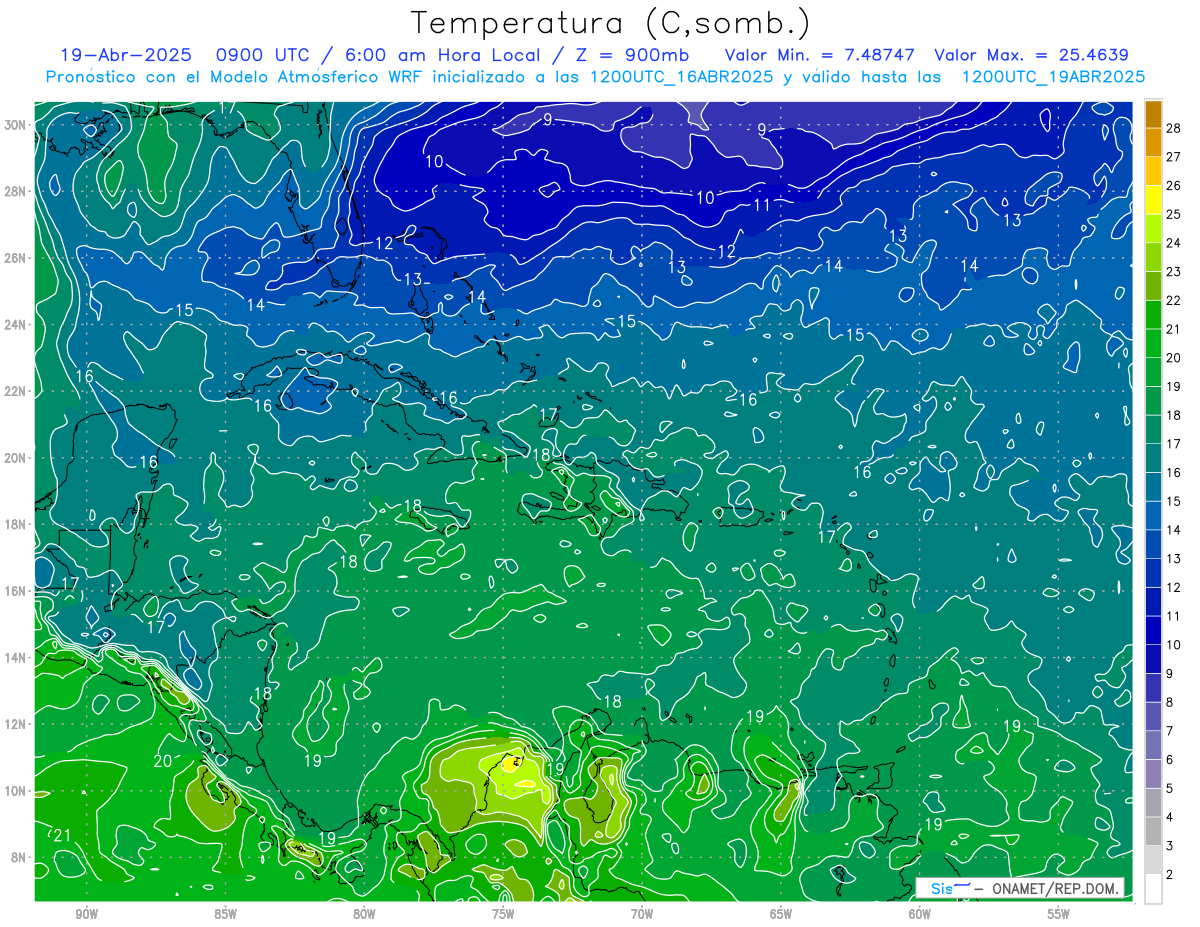This screenshot has height=927, width=1200.
Task: Click the "65W" longitude axis label
Action: click(x=781, y=914)
